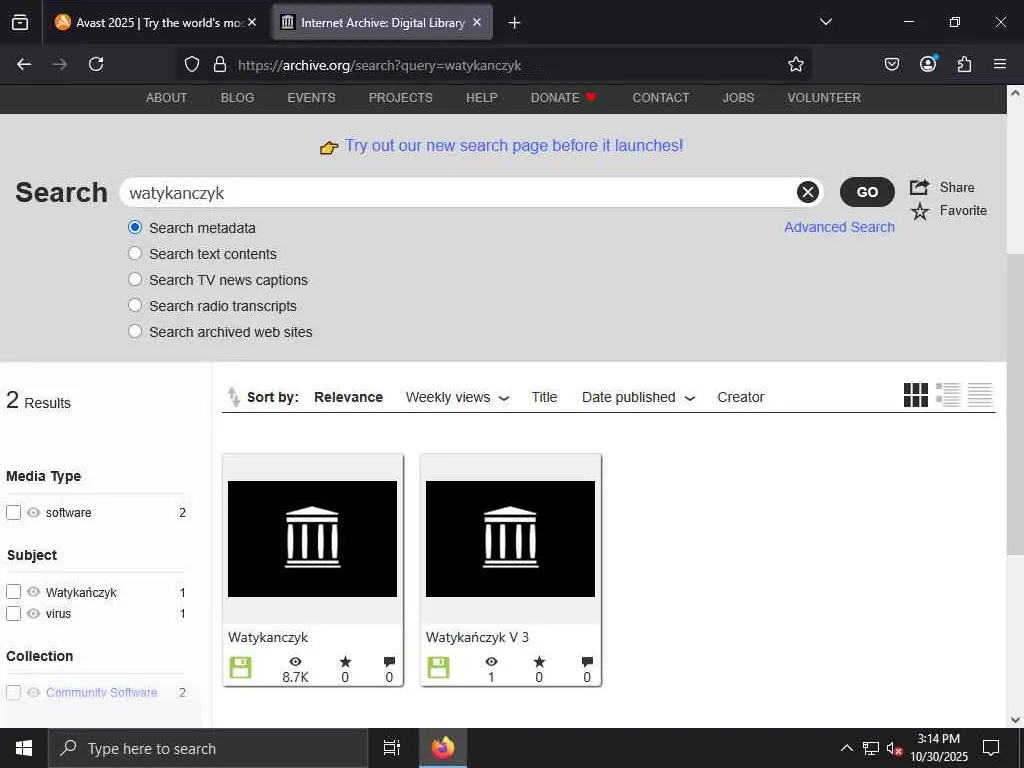Check the virus subject checkbox

click(14, 613)
